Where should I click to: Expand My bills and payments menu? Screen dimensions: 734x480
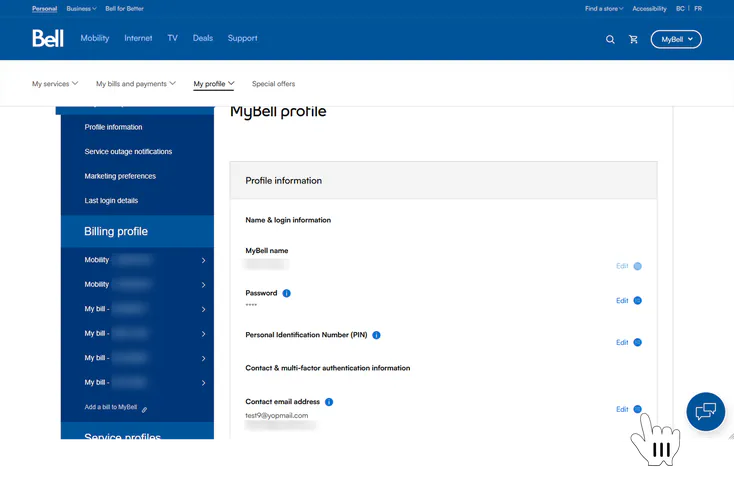[x=136, y=84]
